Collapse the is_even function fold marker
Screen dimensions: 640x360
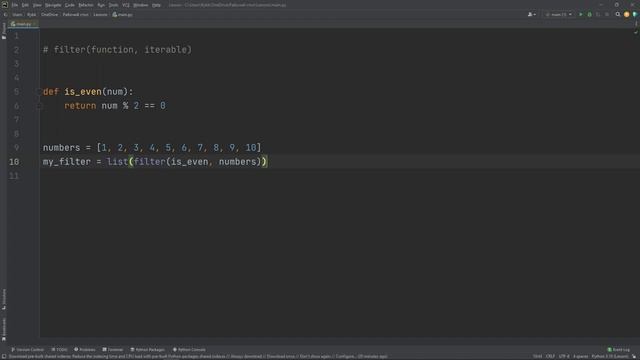40,92
